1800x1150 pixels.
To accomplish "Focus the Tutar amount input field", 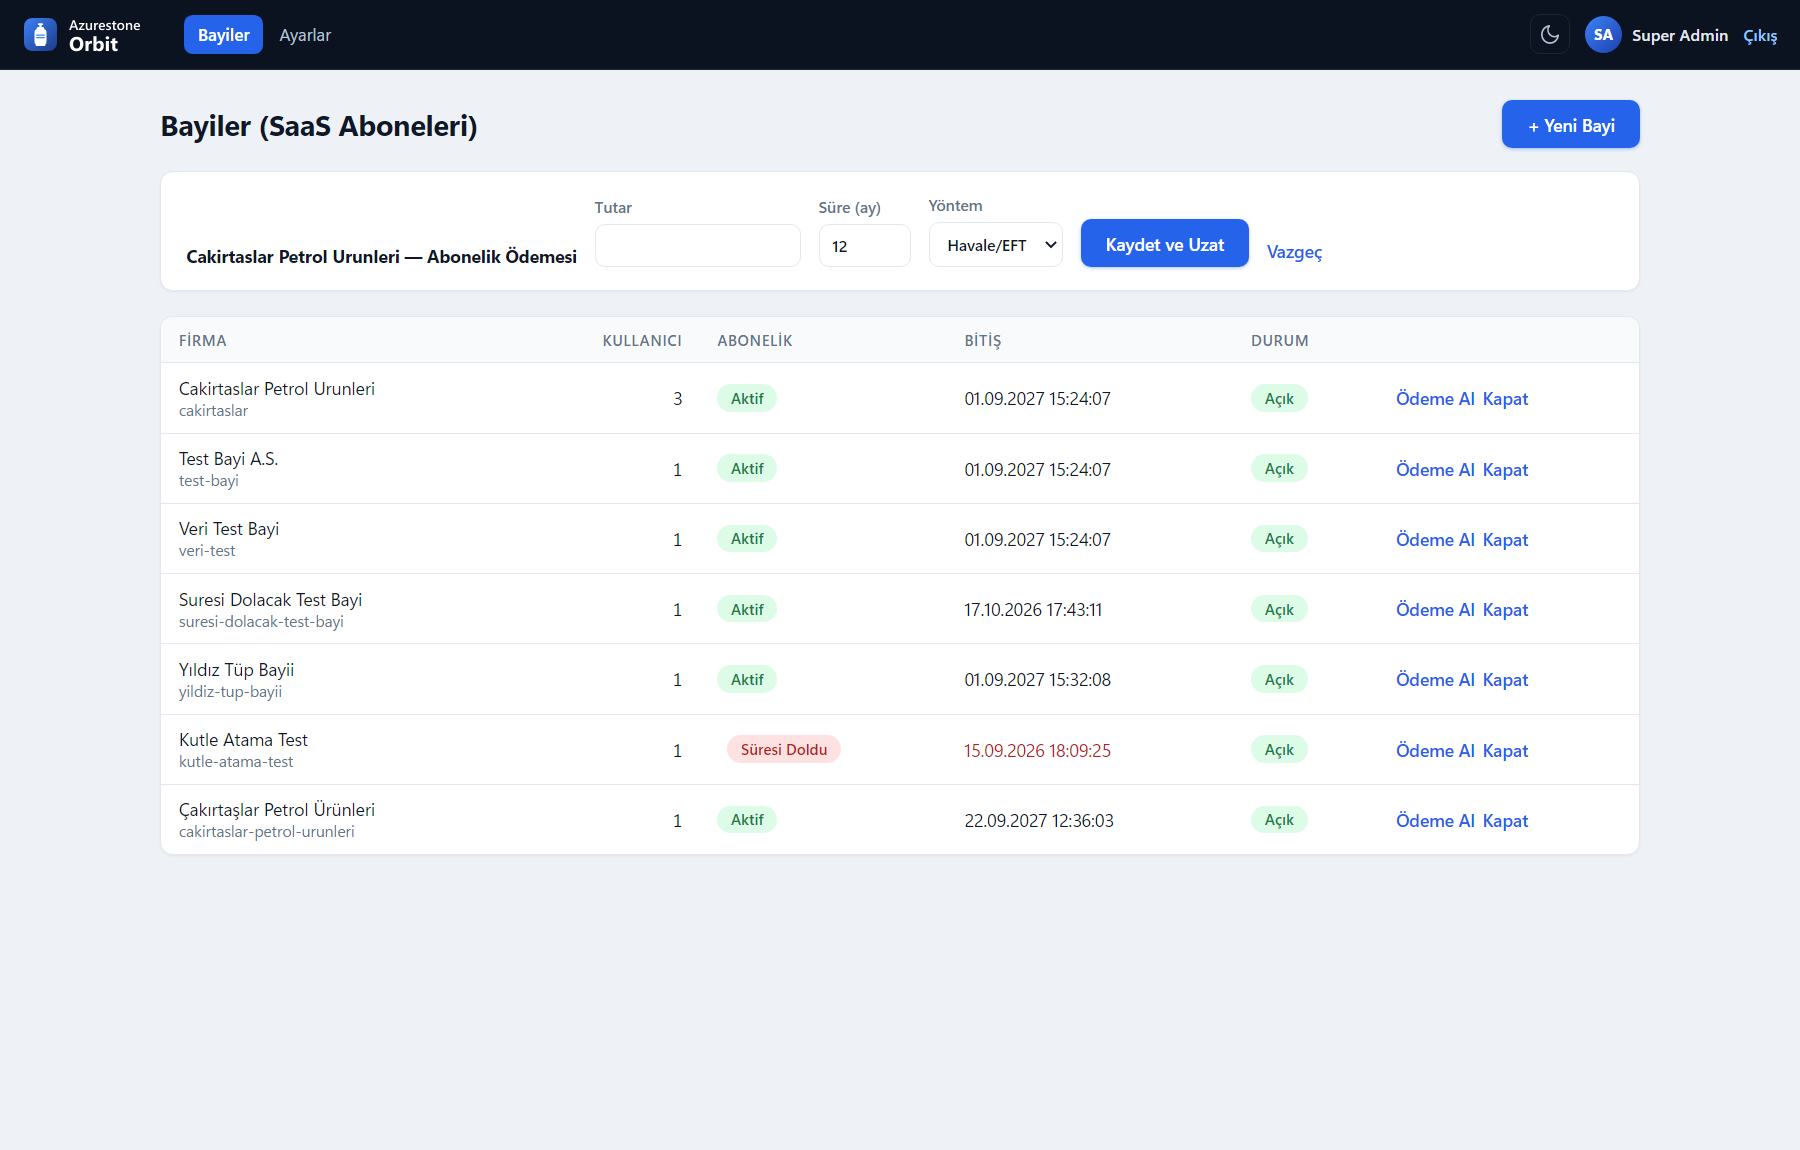I will coord(698,246).
